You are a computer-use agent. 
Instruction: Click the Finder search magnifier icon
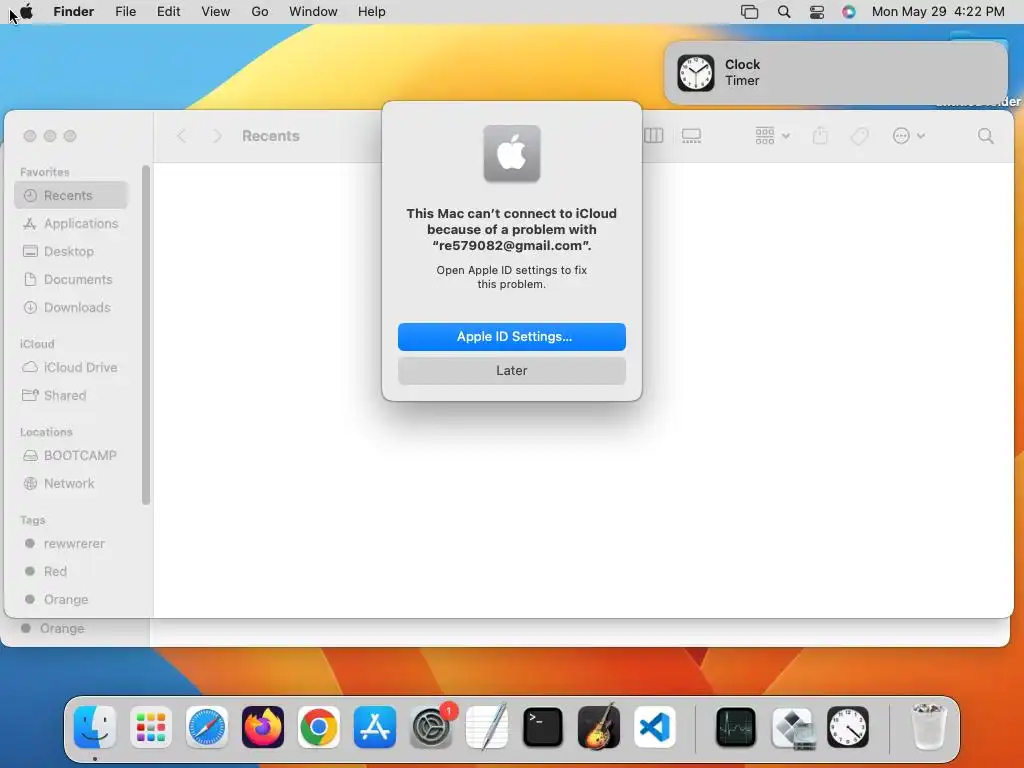tap(985, 136)
